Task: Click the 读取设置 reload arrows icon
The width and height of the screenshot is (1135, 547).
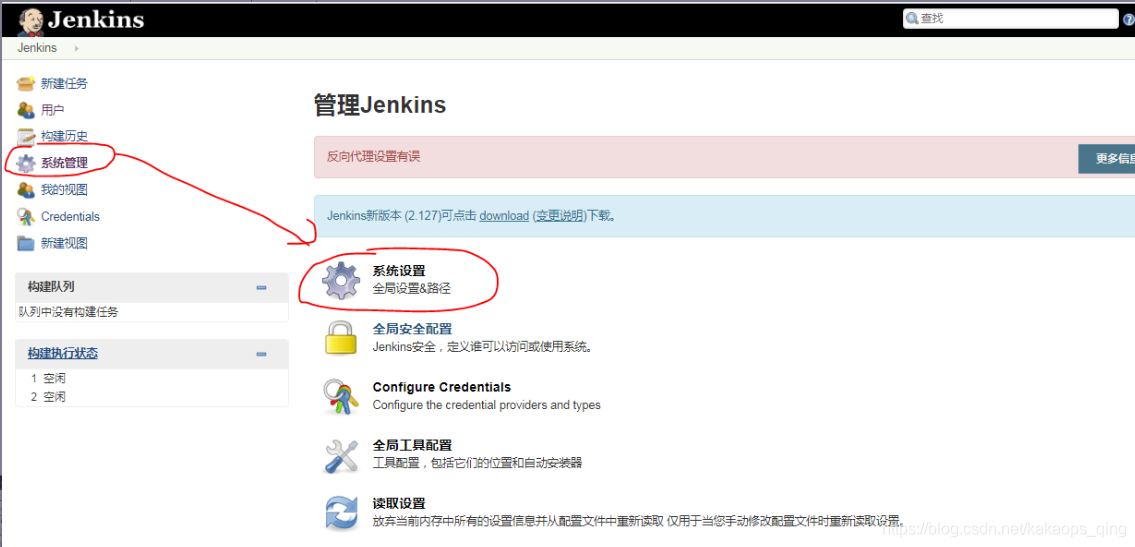Action: click(x=341, y=513)
